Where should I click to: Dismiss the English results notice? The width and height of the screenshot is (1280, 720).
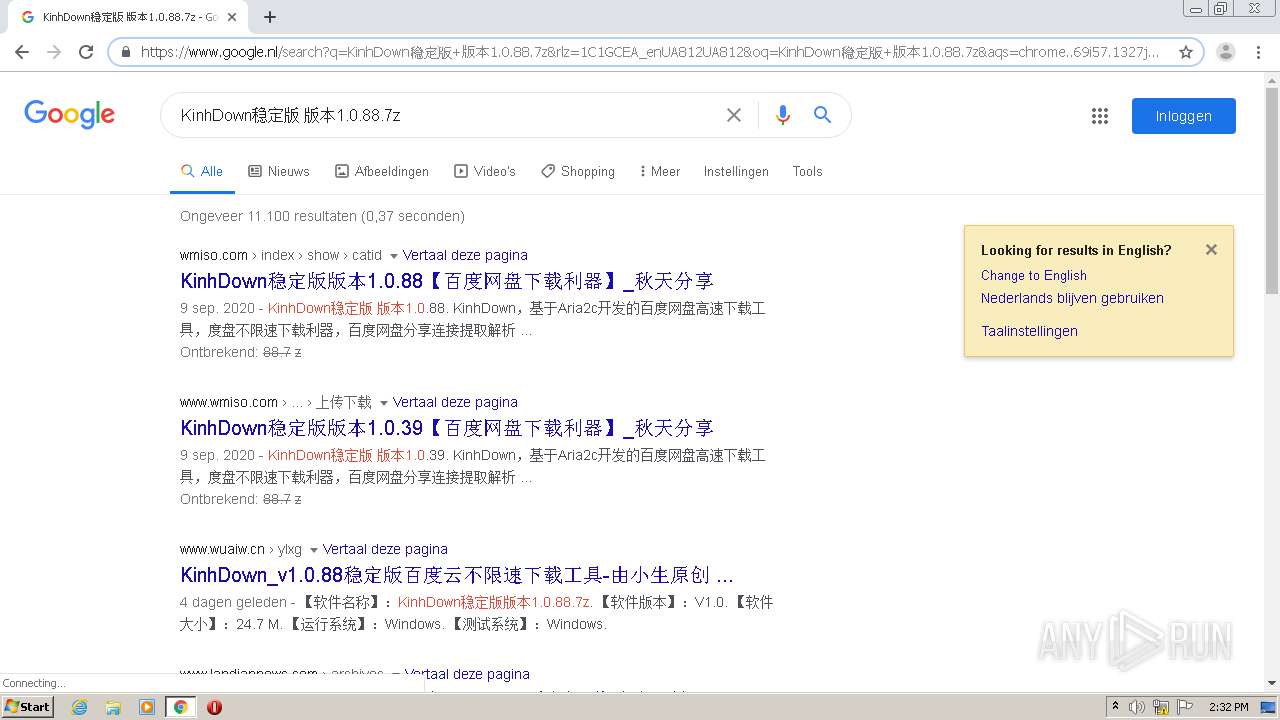(1211, 250)
